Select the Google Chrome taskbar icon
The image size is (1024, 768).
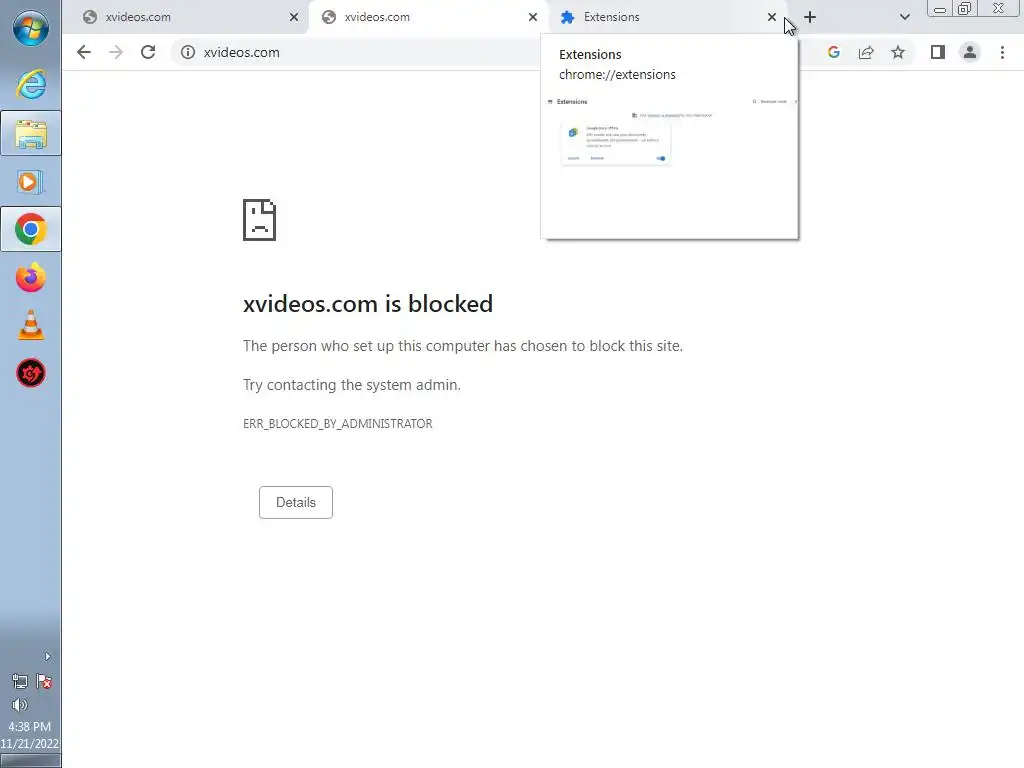[x=31, y=229]
